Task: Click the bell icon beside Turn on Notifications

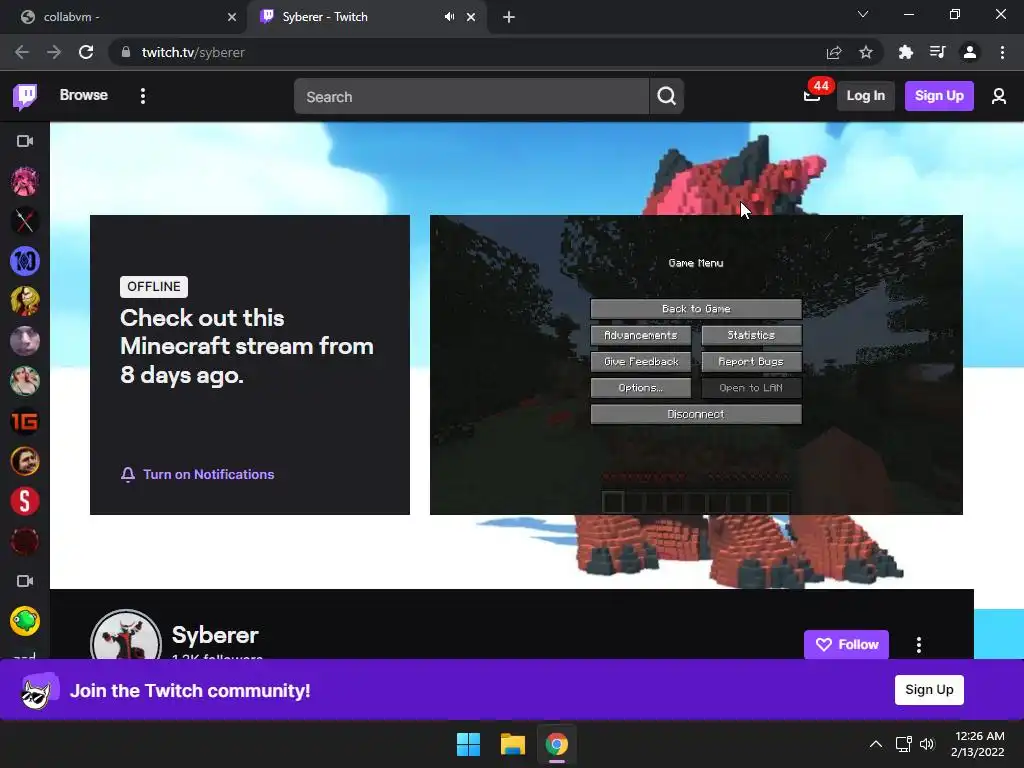Action: pos(128,475)
